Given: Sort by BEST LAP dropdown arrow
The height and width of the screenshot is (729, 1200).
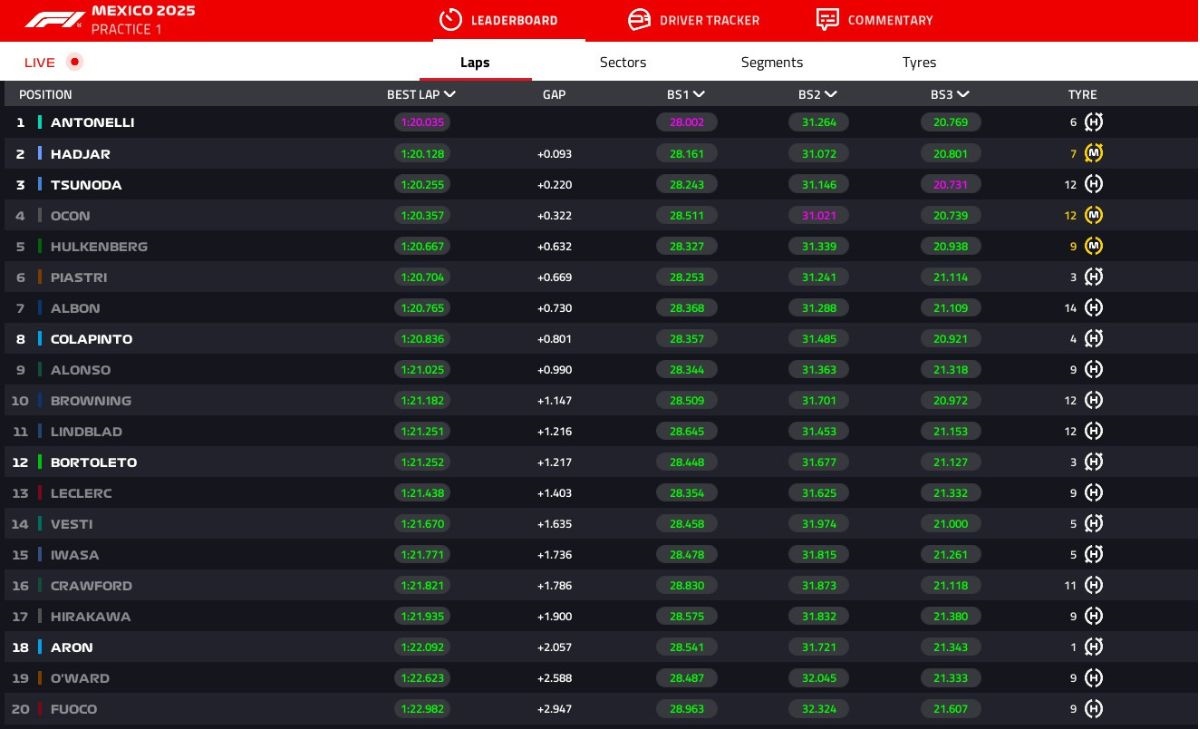Looking at the screenshot, I should pyautogui.click(x=450, y=95).
